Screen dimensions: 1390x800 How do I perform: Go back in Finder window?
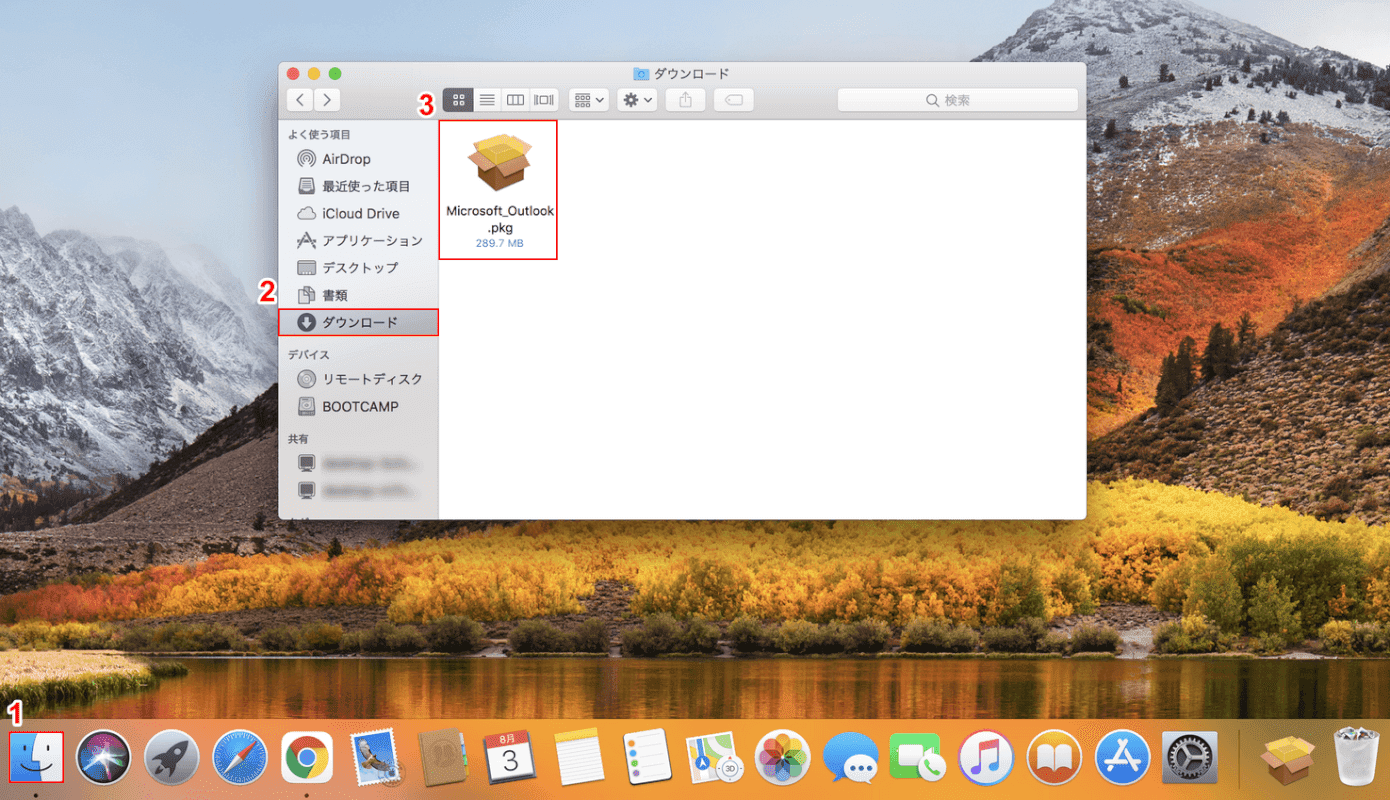pos(300,100)
